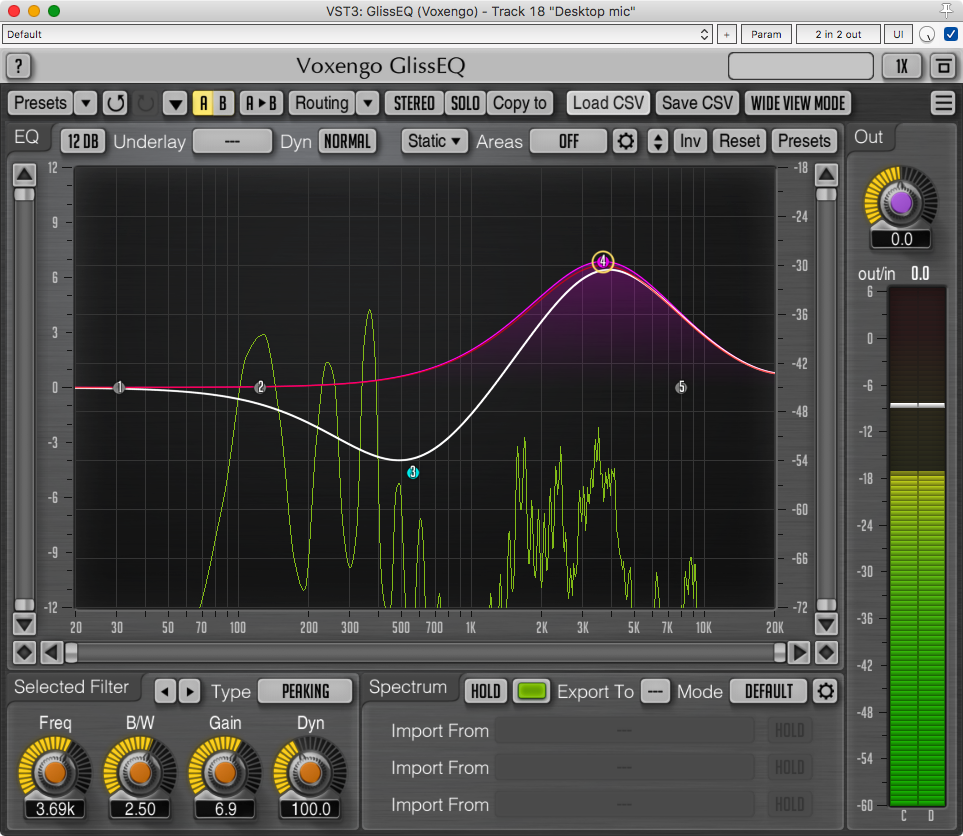Click horizontal scroll right arrow
Viewport: 963px width, 836px height.
coord(798,652)
